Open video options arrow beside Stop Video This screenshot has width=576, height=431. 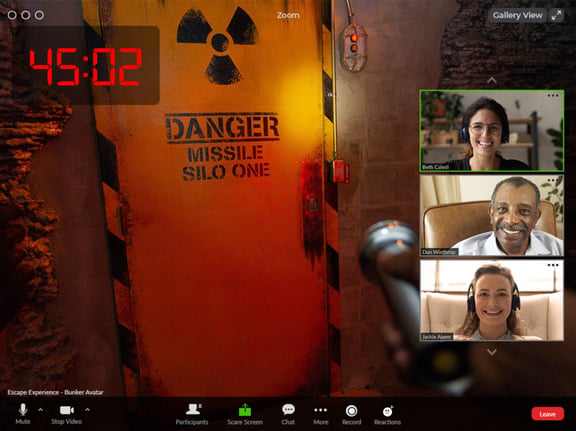click(87, 409)
